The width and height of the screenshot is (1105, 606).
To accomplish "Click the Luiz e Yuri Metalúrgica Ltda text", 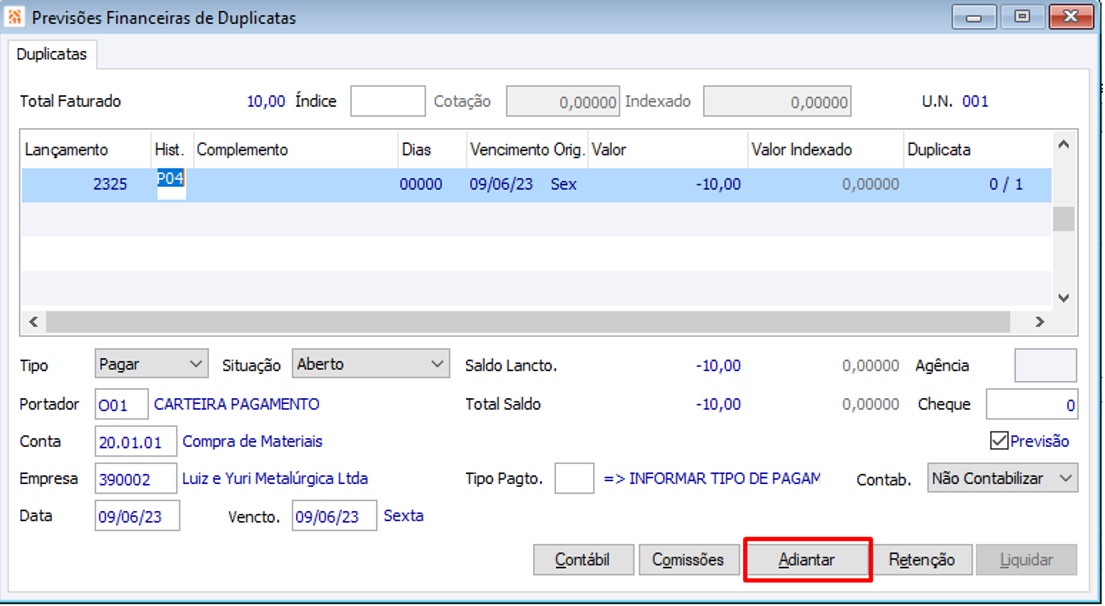I will (x=275, y=479).
